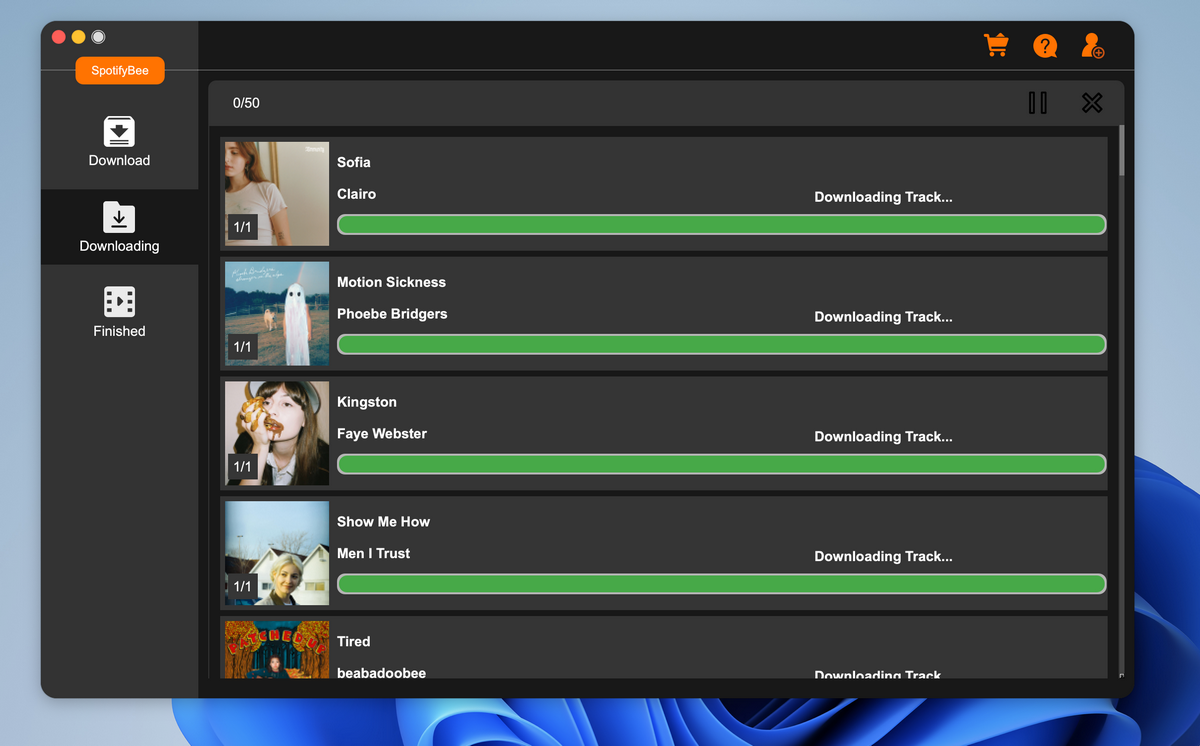Pause all downloads with pause icon
The height and width of the screenshot is (746, 1200).
click(x=1038, y=103)
